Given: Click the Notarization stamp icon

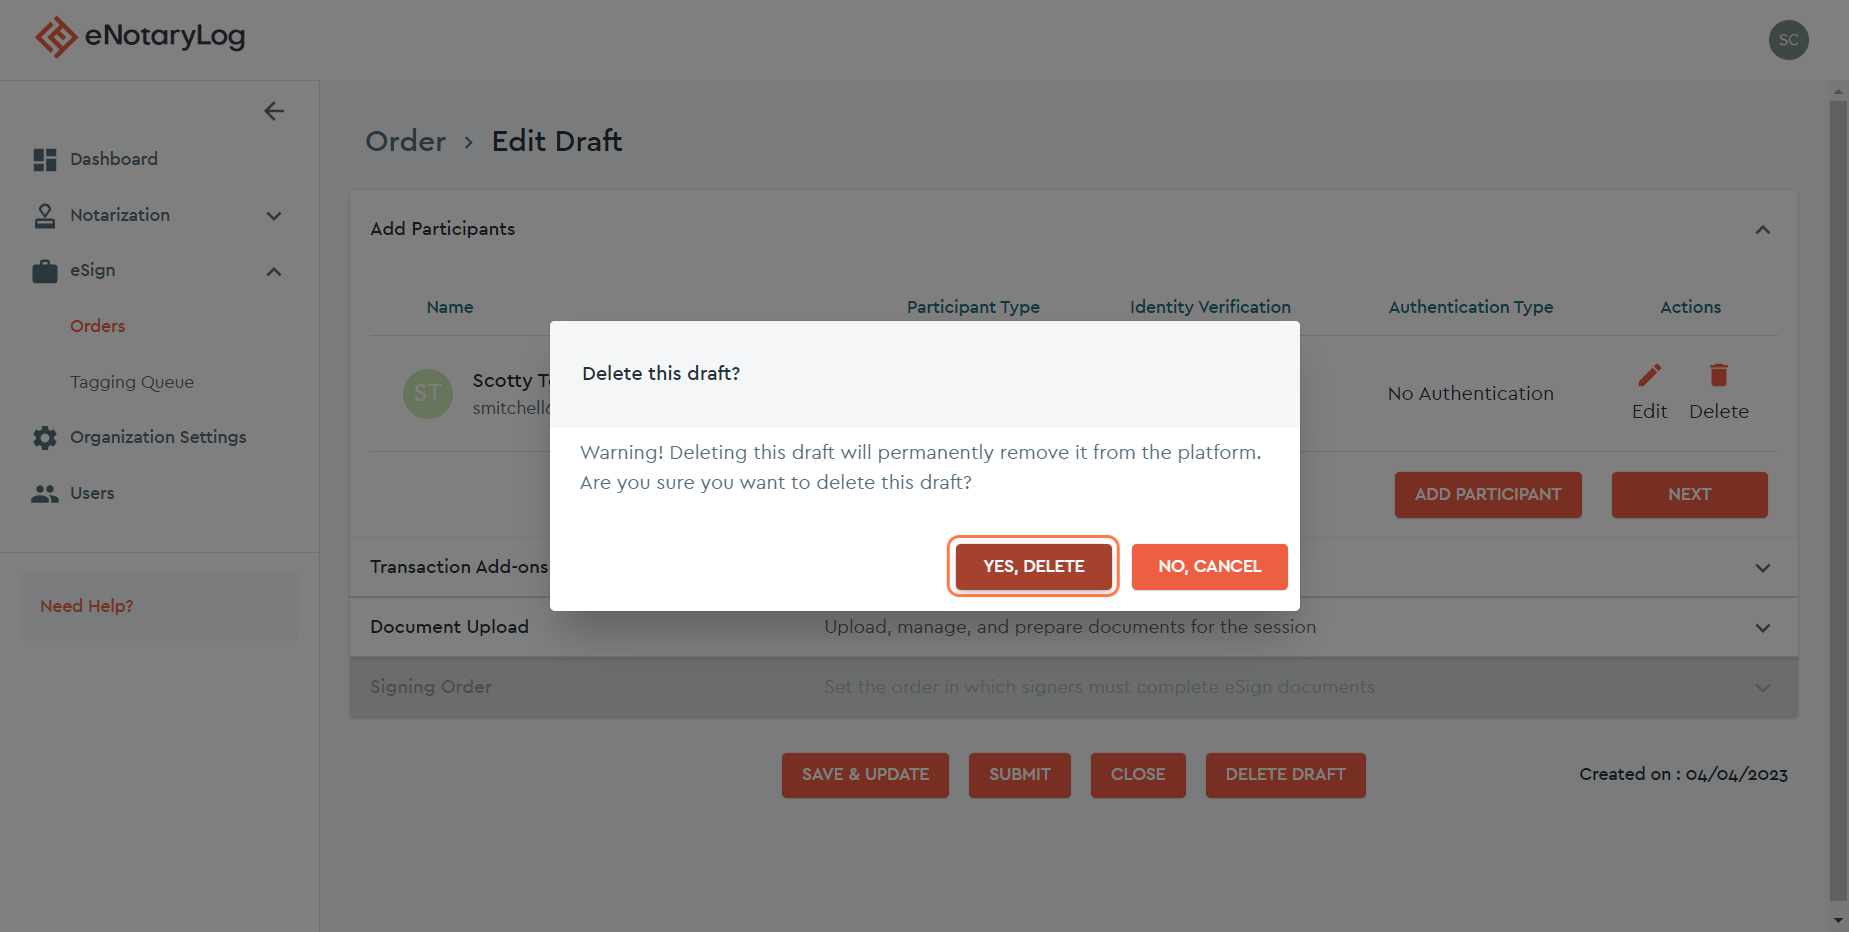Looking at the screenshot, I should click(45, 216).
